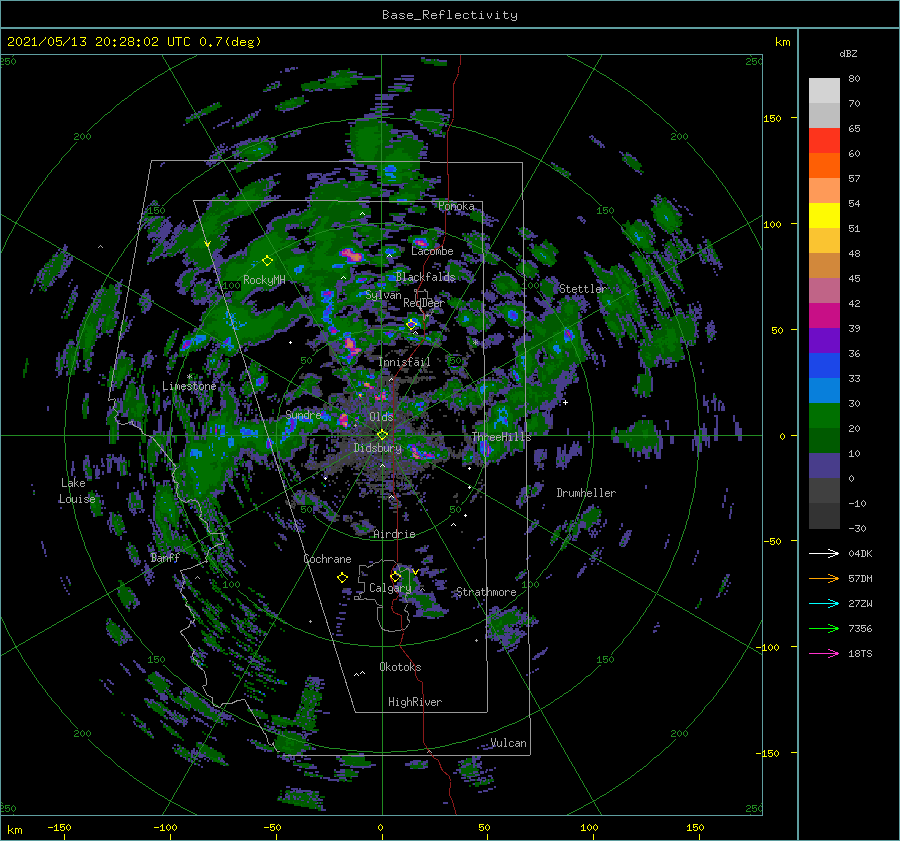Click the Banff label

(x=165, y=558)
